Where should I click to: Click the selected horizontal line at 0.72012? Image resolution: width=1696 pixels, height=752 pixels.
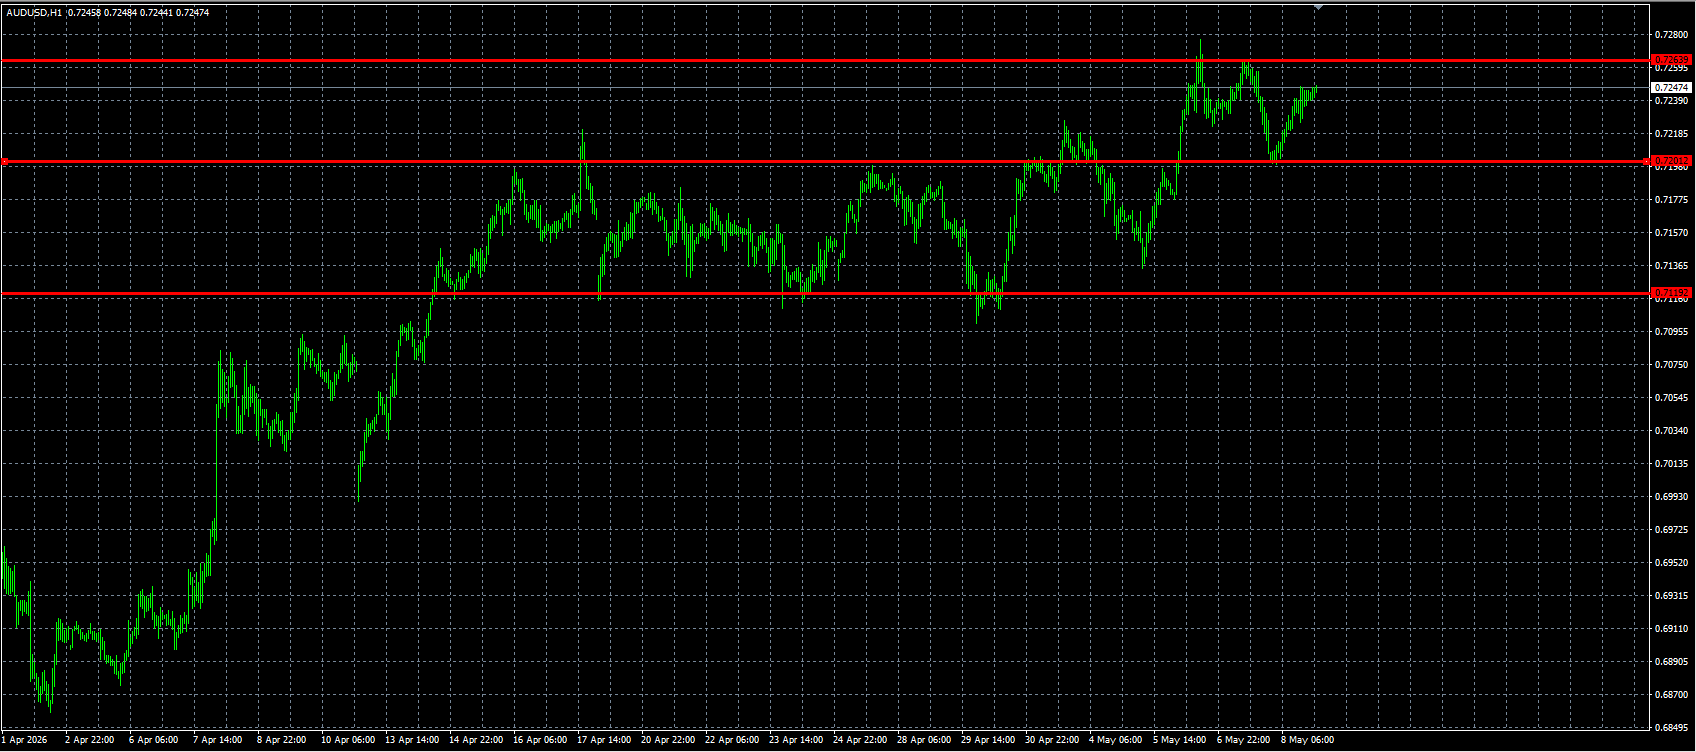pos(824,161)
